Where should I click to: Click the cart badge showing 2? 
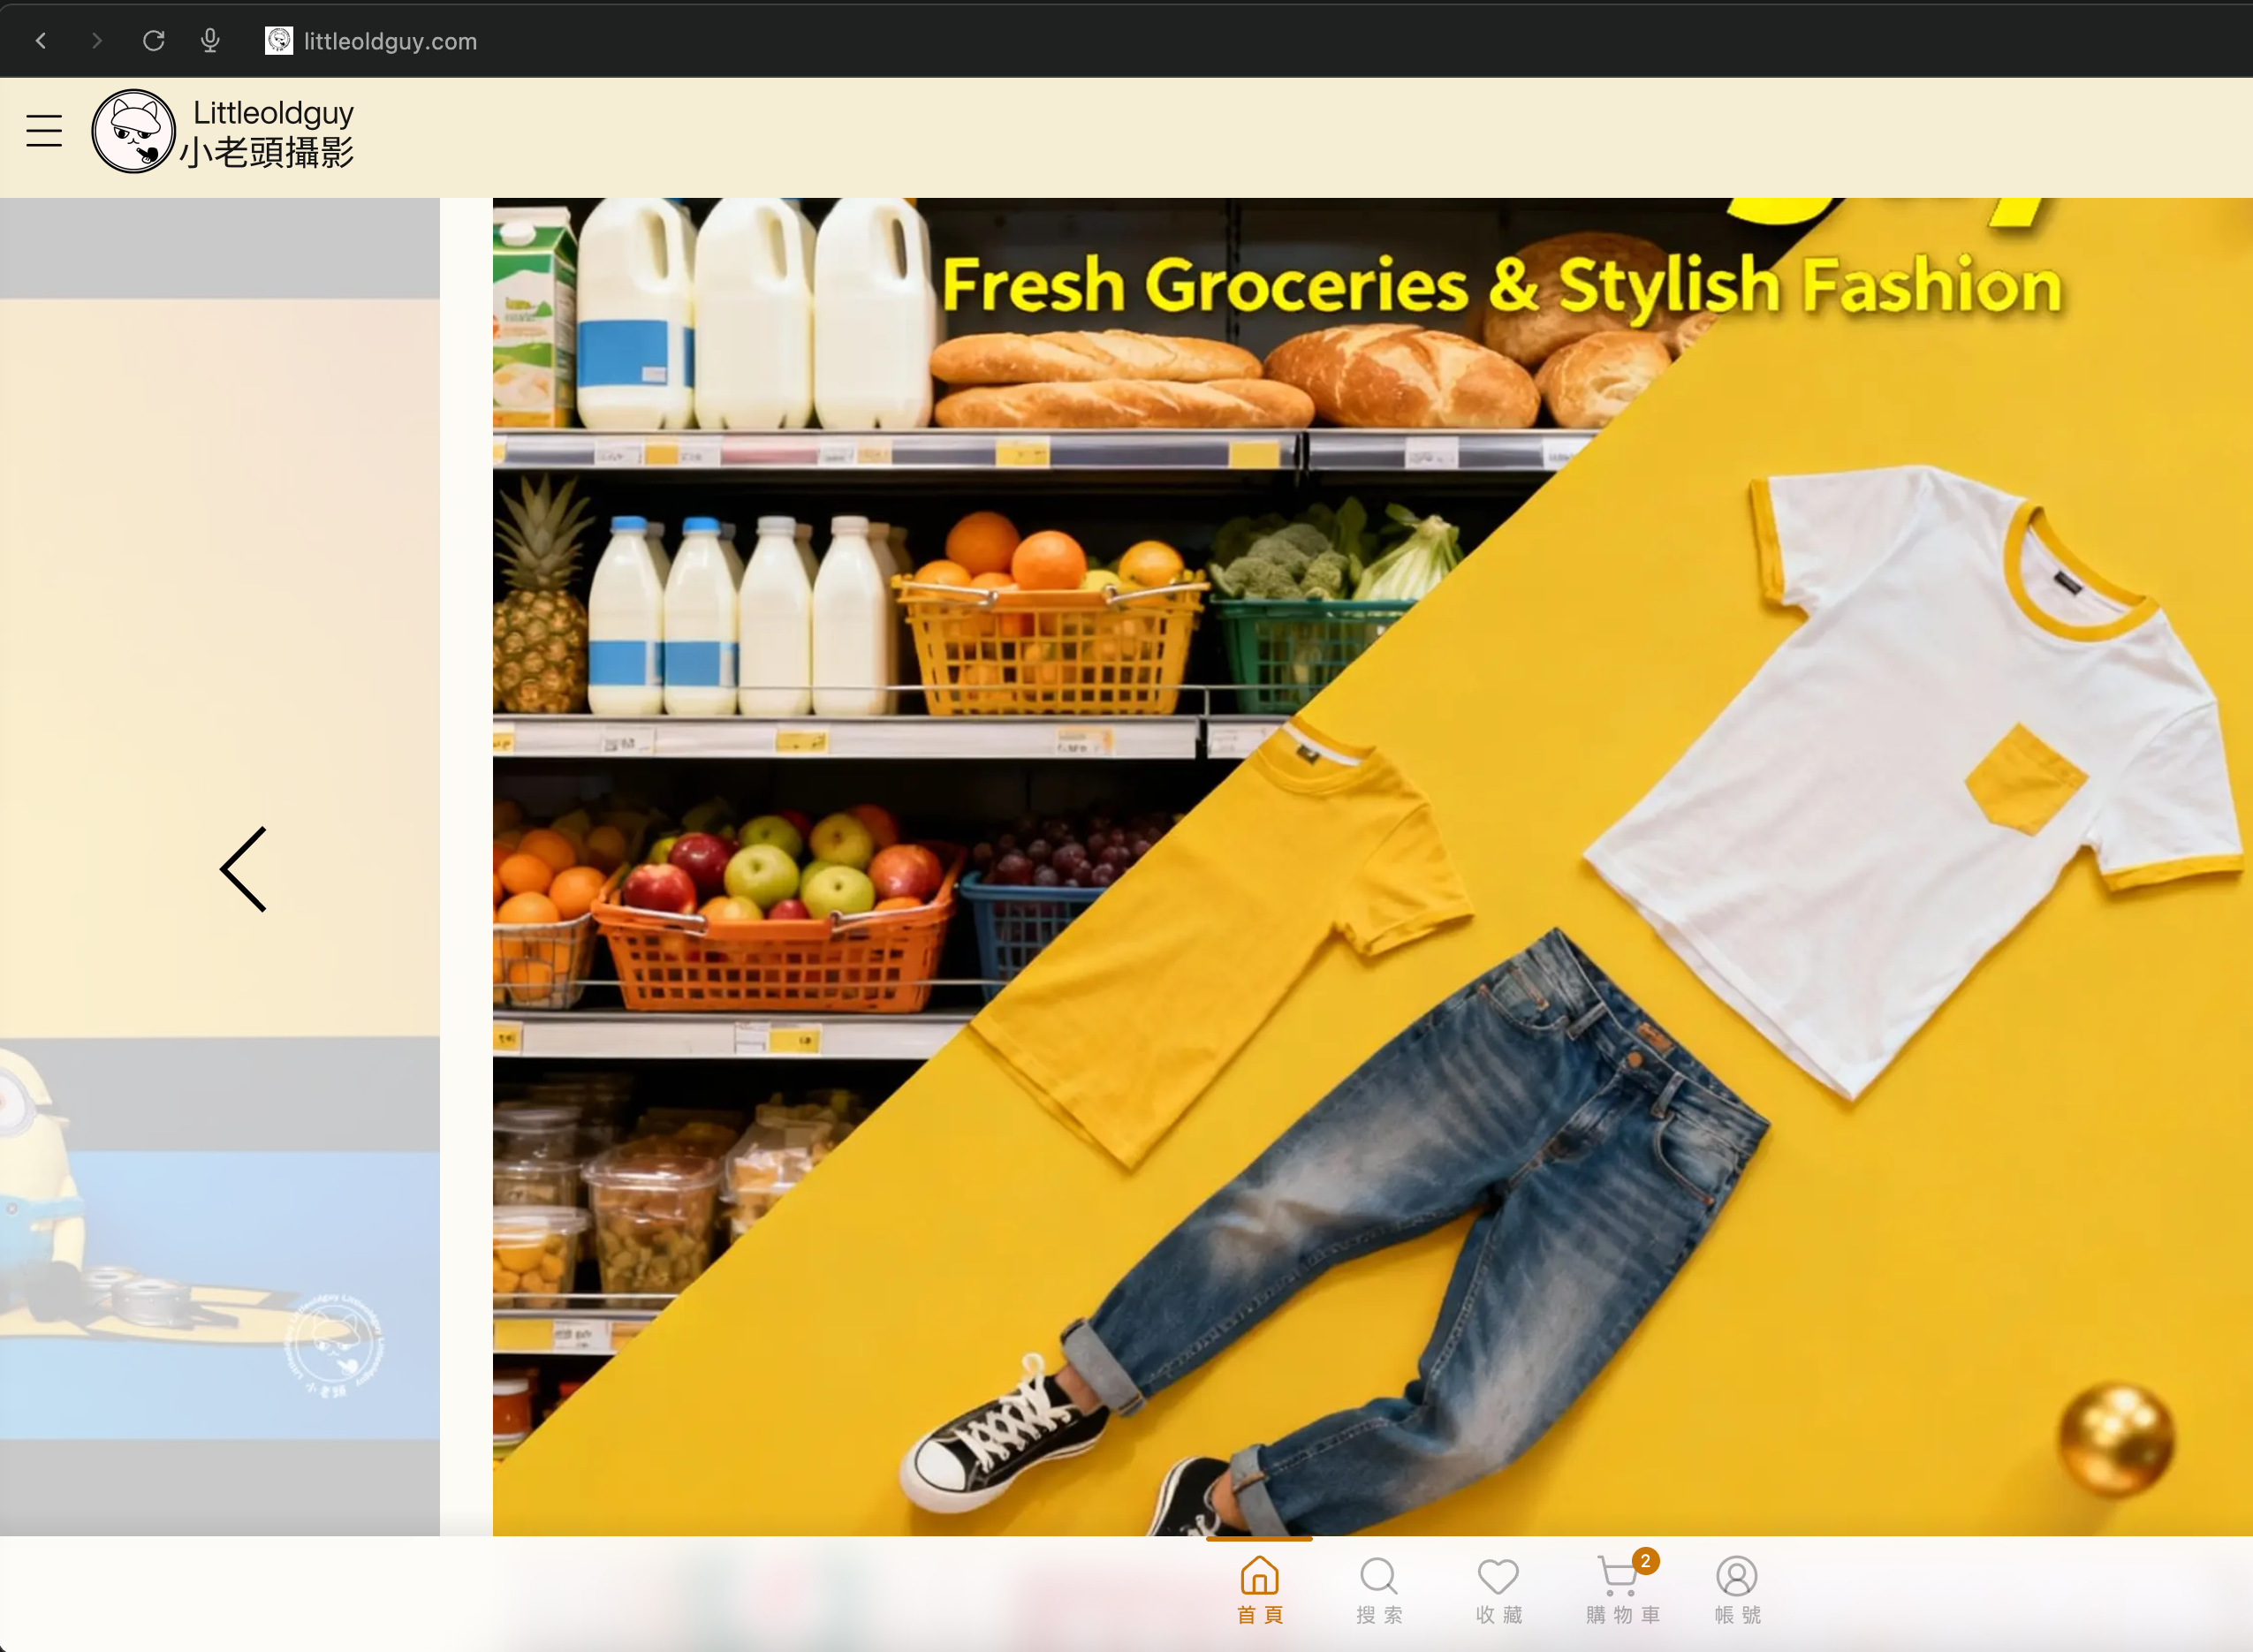point(1645,1561)
